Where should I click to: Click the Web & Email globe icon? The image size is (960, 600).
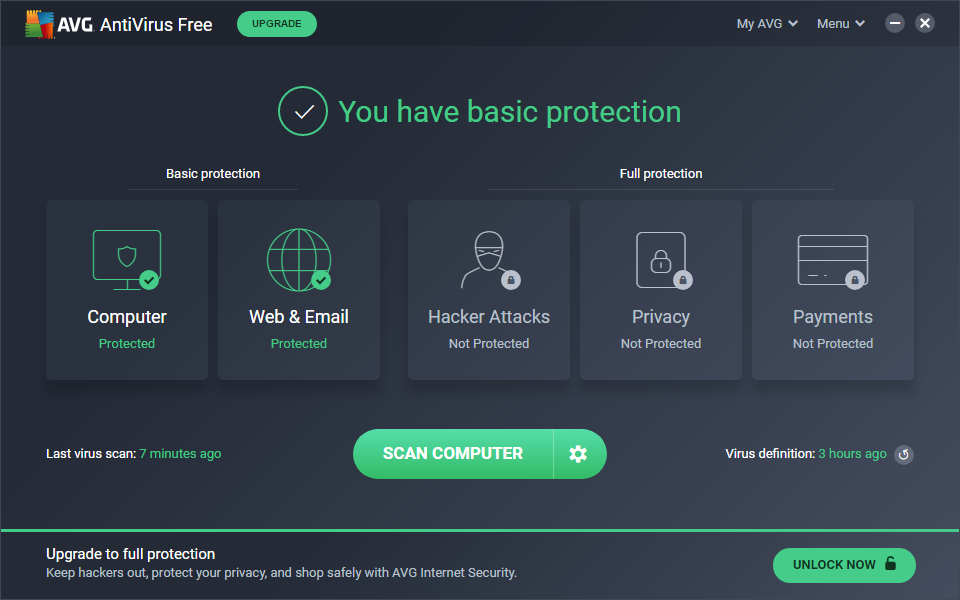[x=298, y=259]
